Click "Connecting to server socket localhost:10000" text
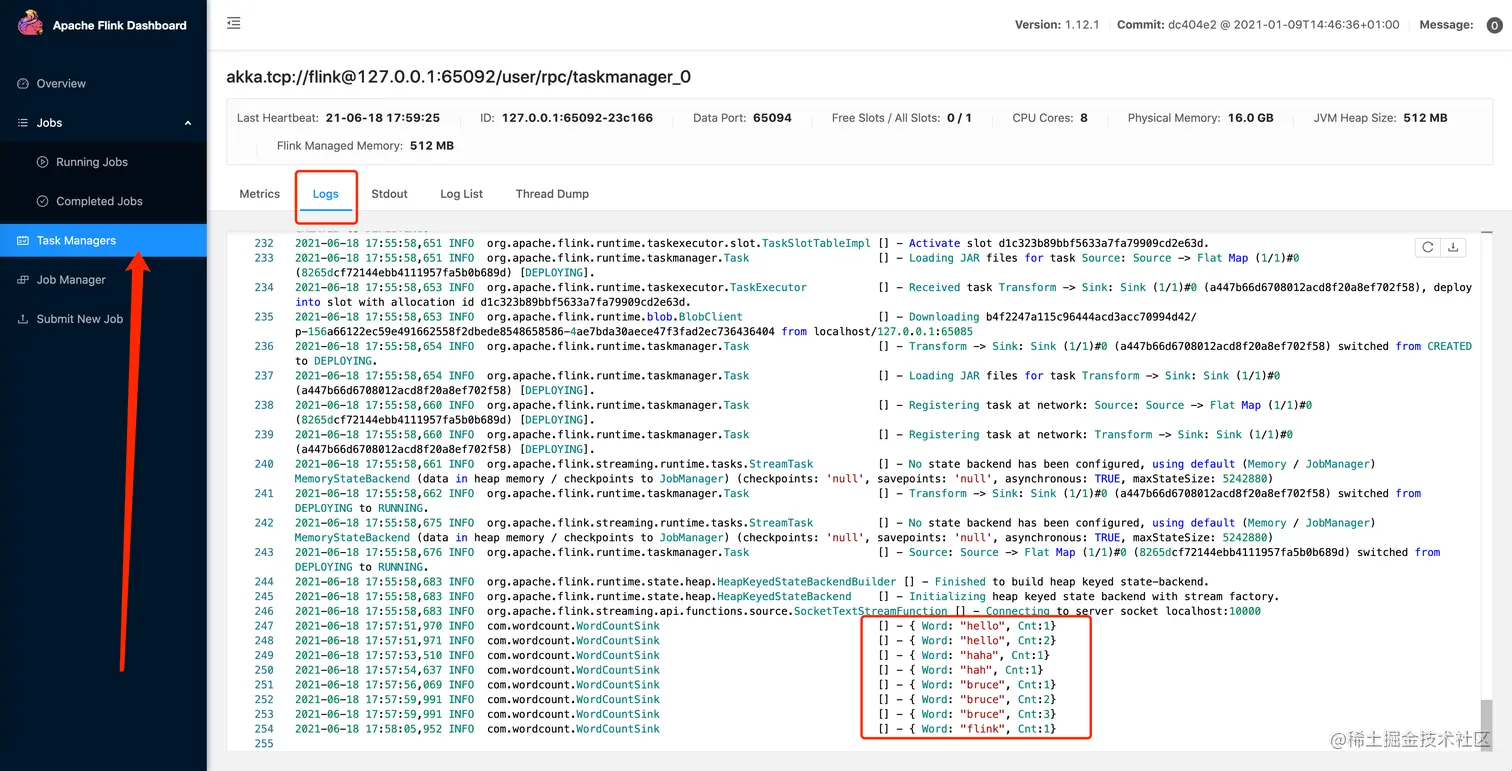1512x771 pixels. (x=1123, y=611)
